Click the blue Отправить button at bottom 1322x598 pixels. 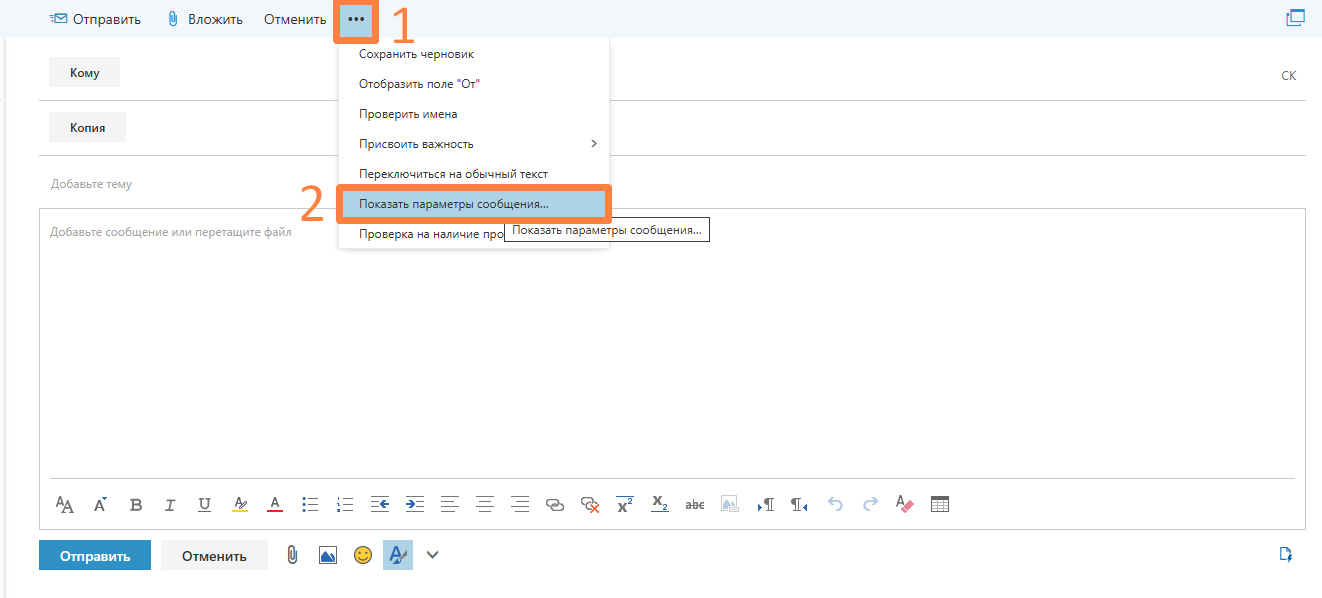click(x=95, y=555)
